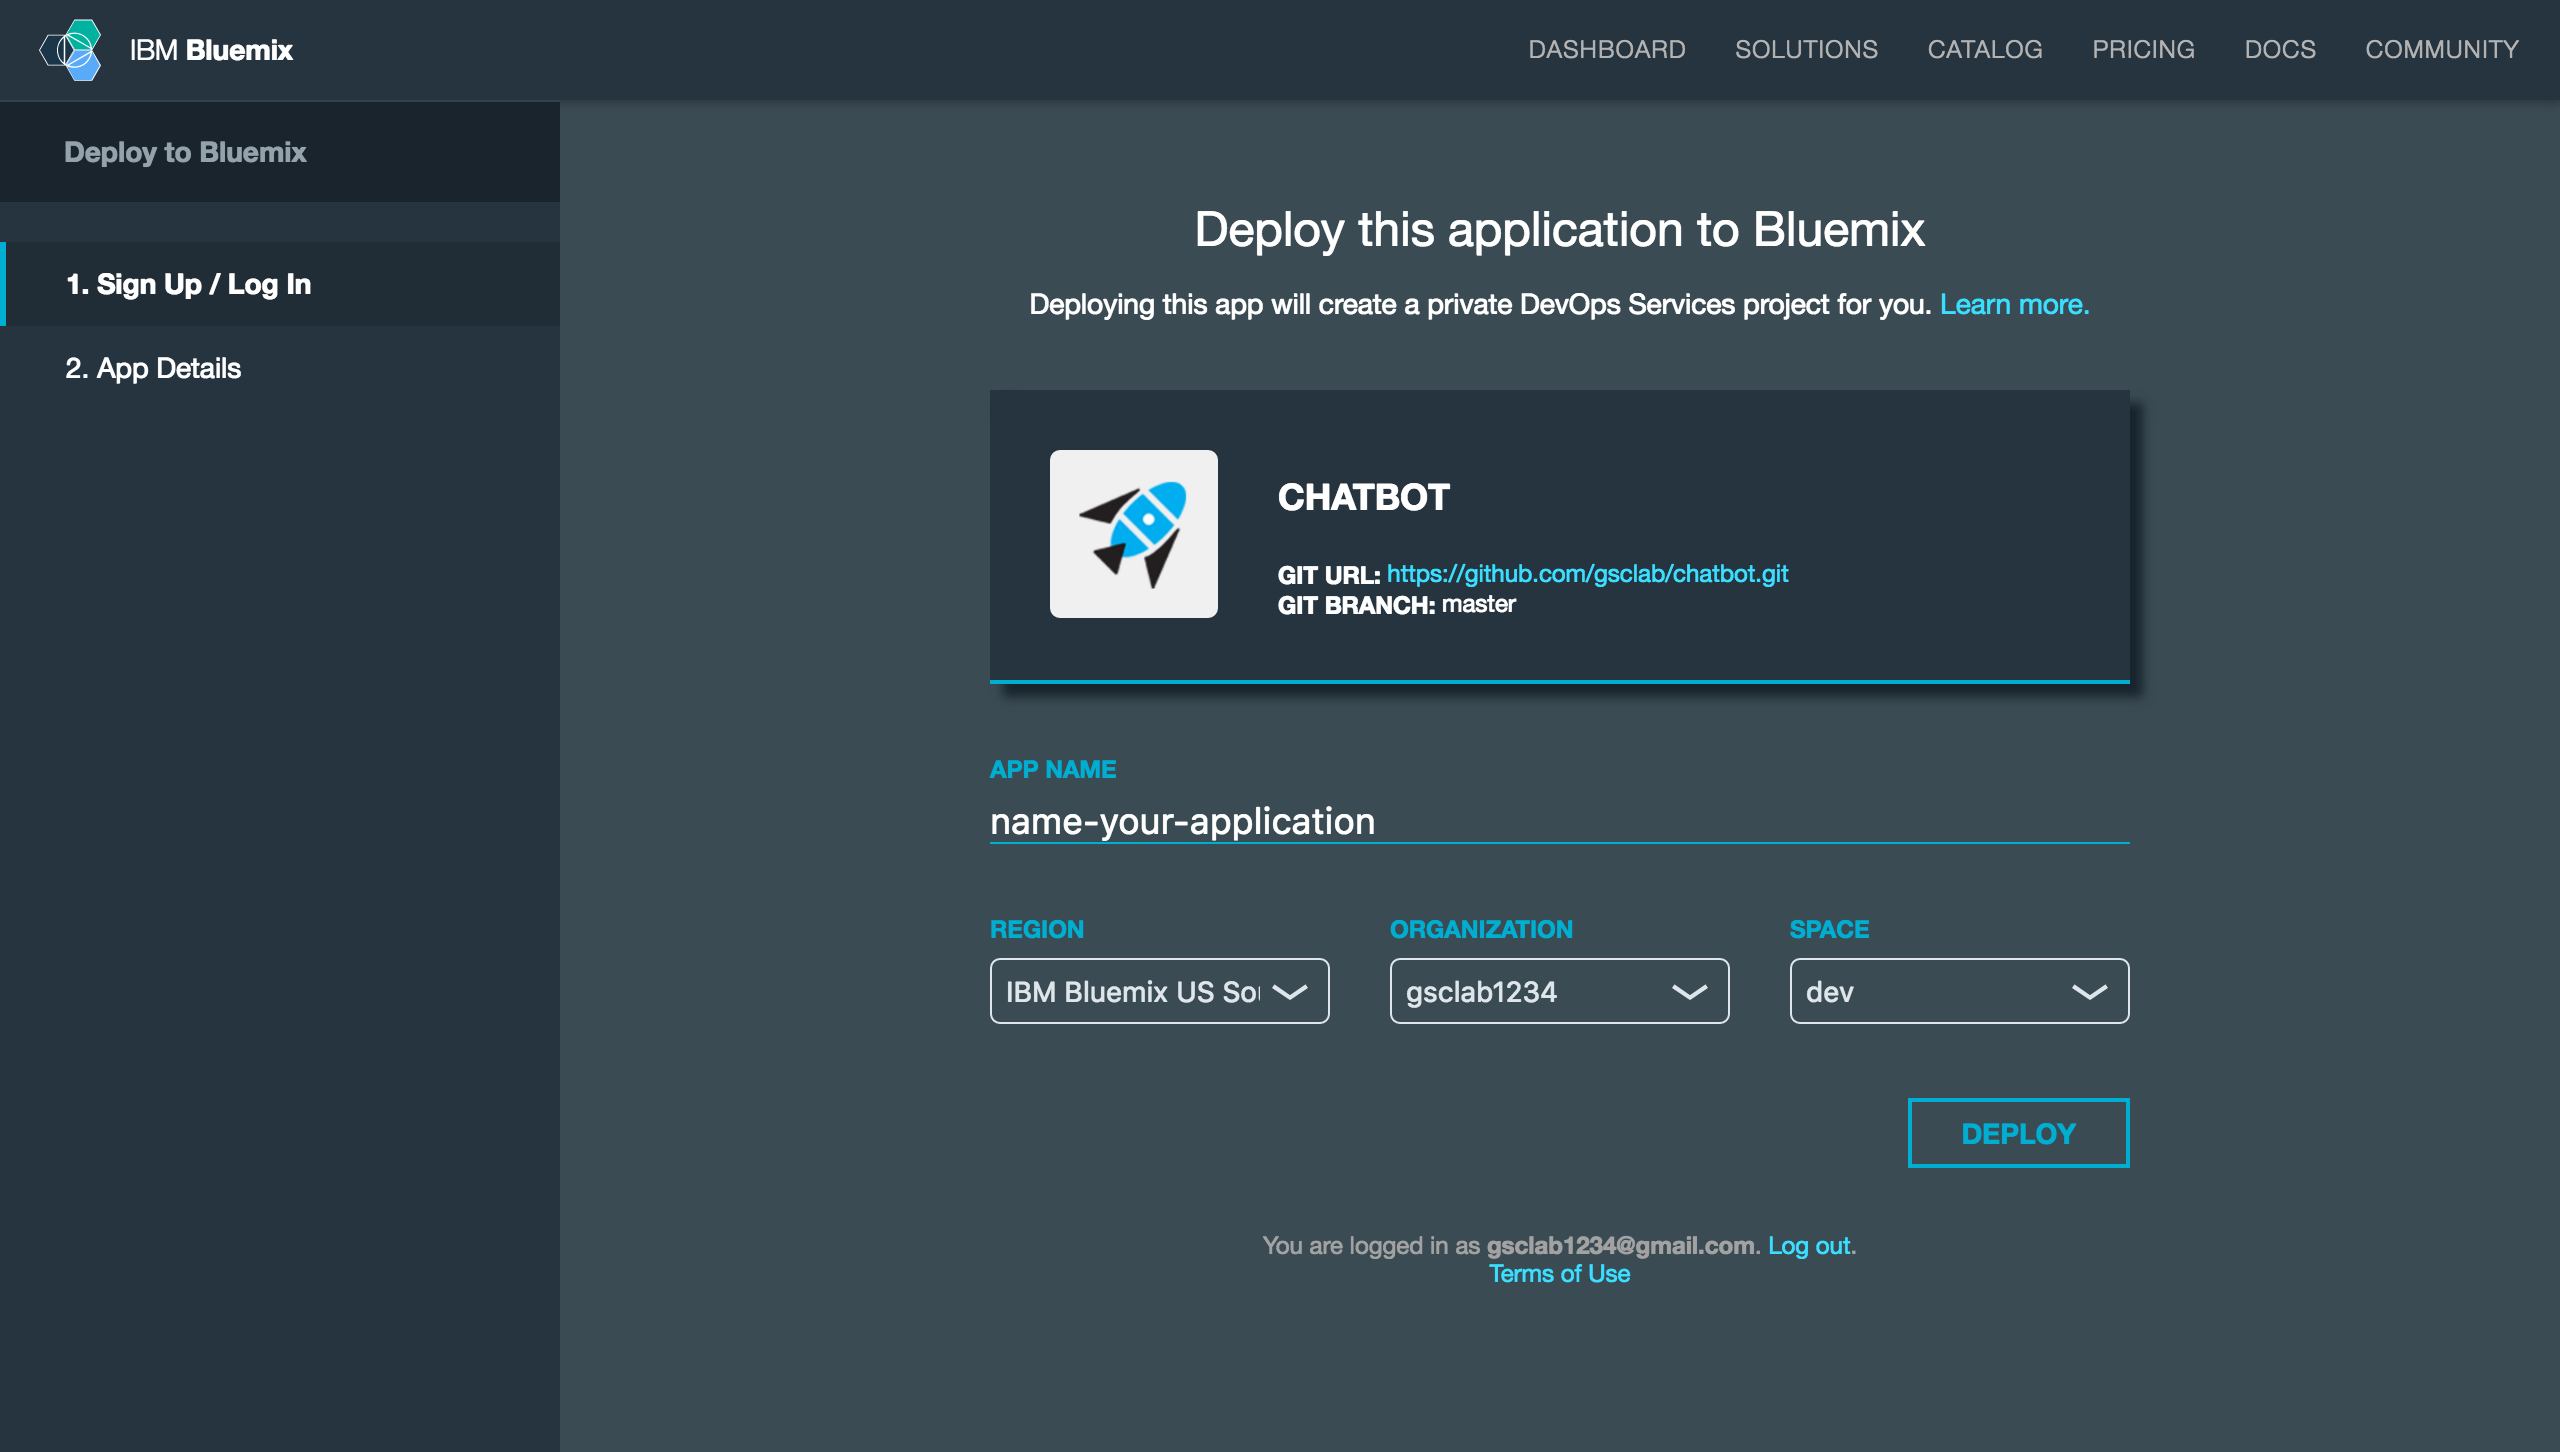Visit the Community nav link

(x=2441, y=49)
